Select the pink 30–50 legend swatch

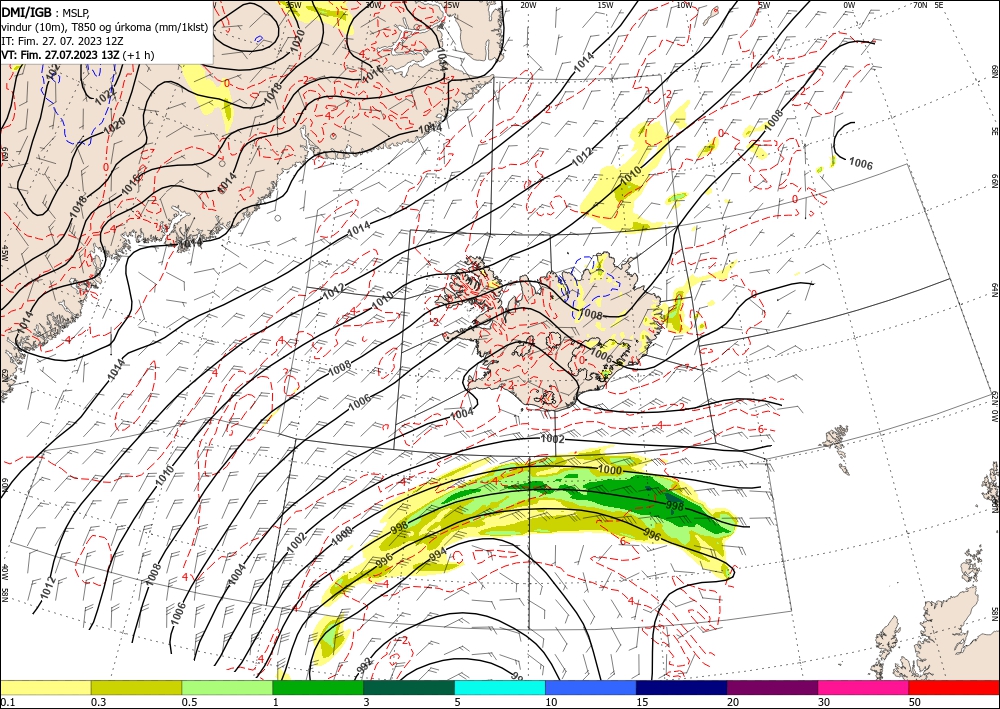(x=864, y=687)
